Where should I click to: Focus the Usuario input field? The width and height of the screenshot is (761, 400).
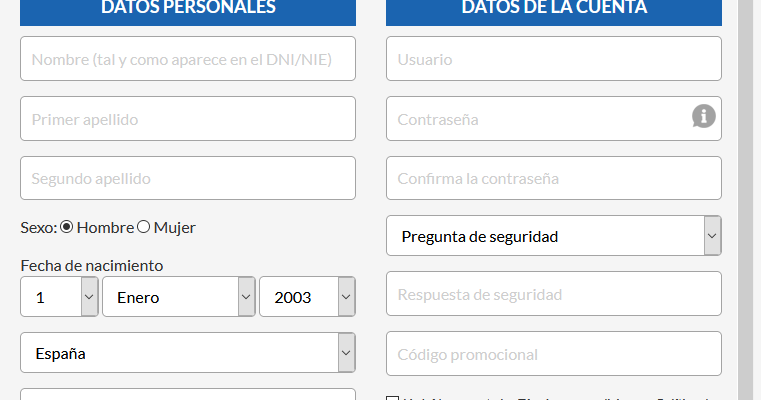tap(554, 59)
